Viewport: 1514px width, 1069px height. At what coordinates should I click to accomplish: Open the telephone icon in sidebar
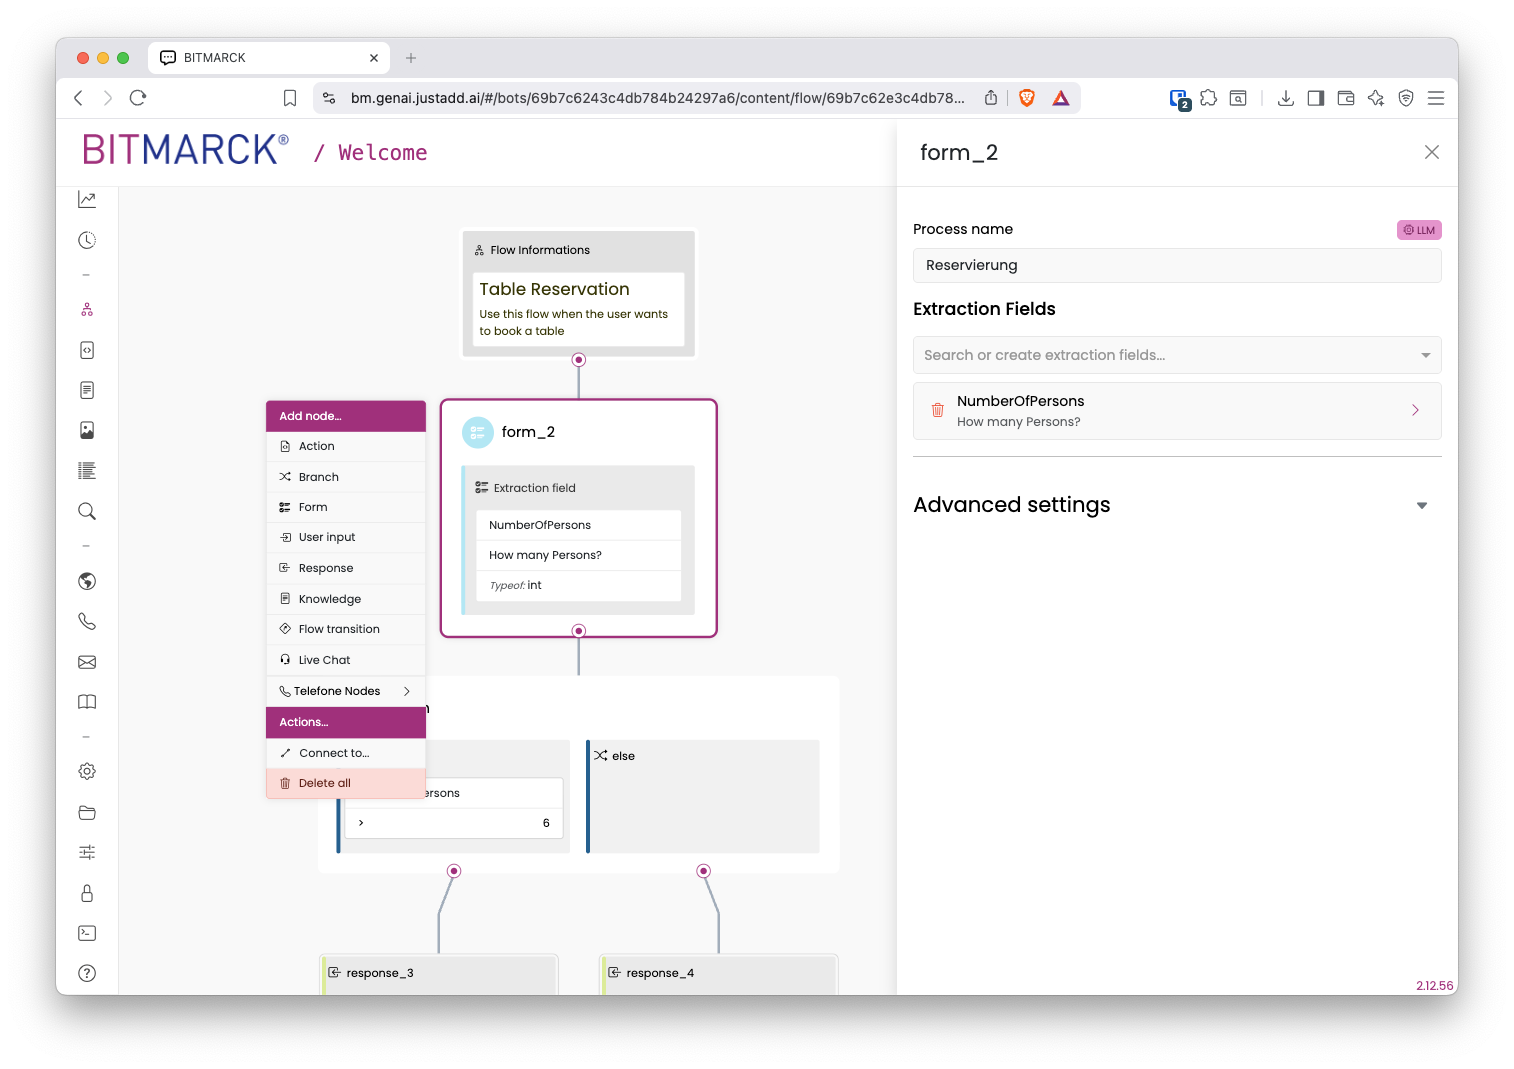(87, 621)
